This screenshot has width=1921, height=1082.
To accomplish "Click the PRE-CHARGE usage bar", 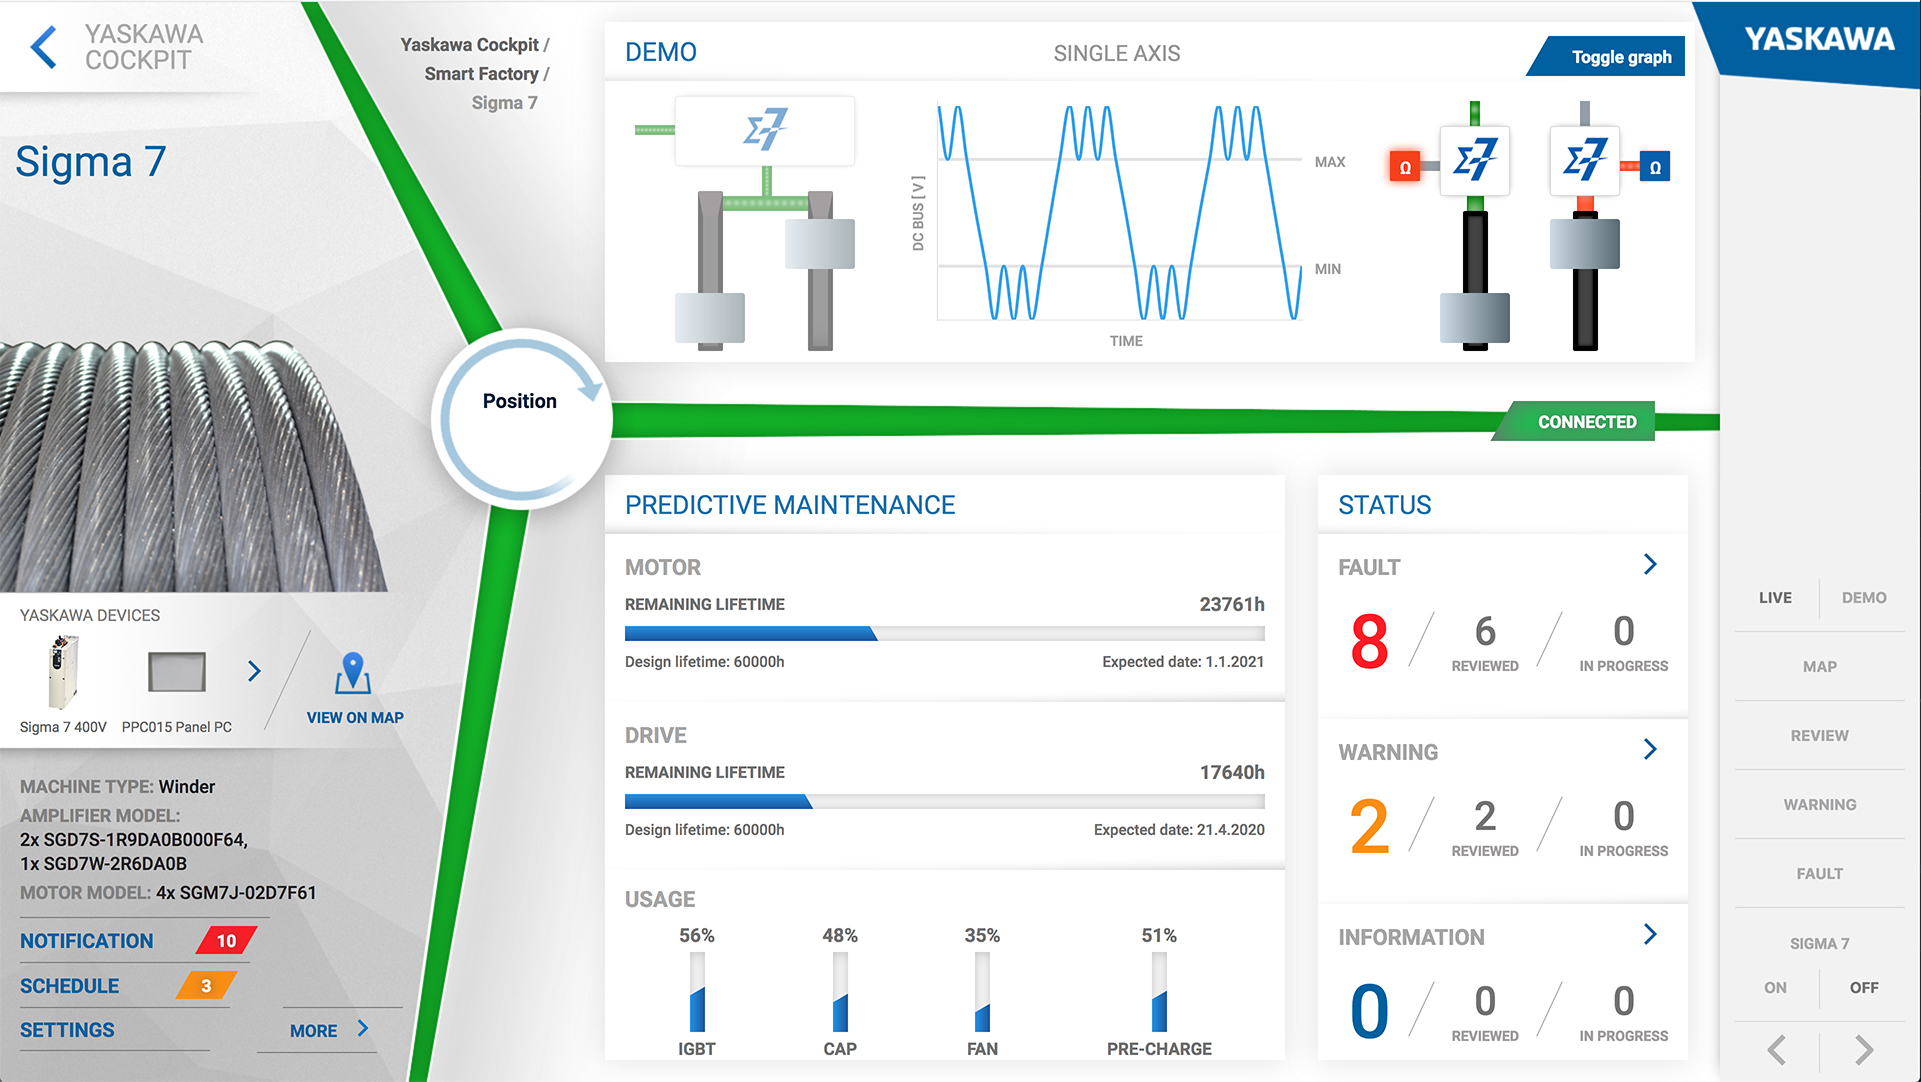I will pos(1159,992).
